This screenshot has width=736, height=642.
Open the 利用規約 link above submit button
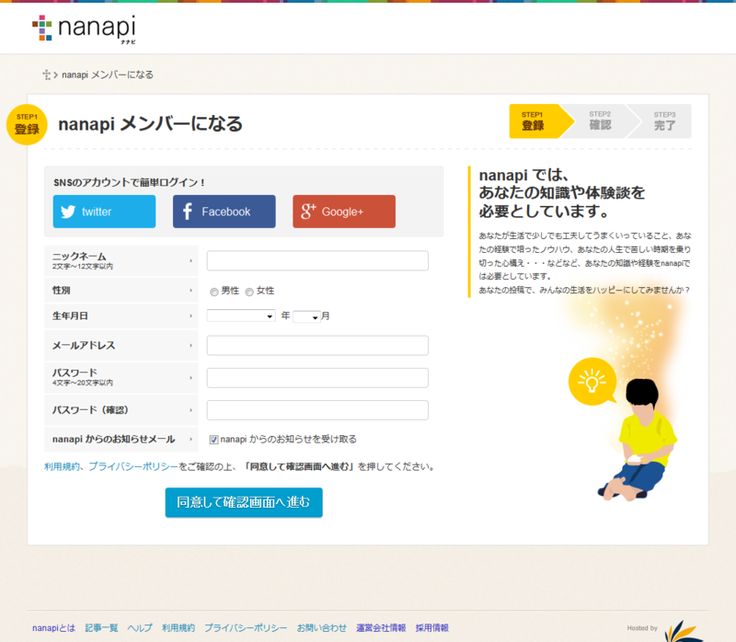[x=62, y=466]
